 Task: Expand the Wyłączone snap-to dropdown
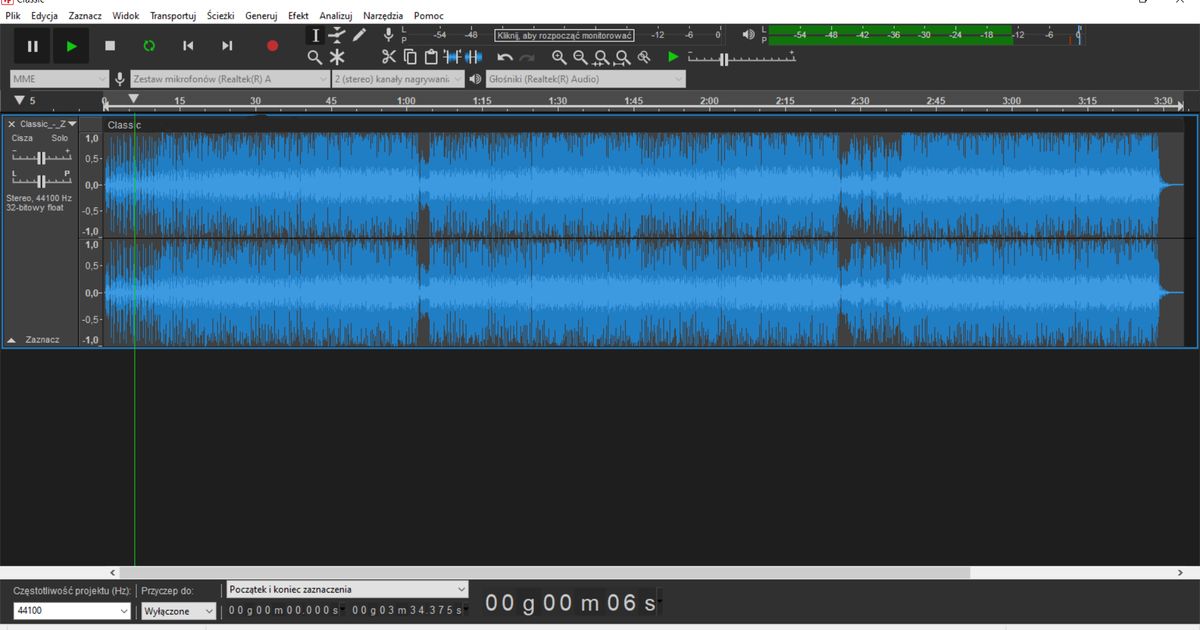179,610
